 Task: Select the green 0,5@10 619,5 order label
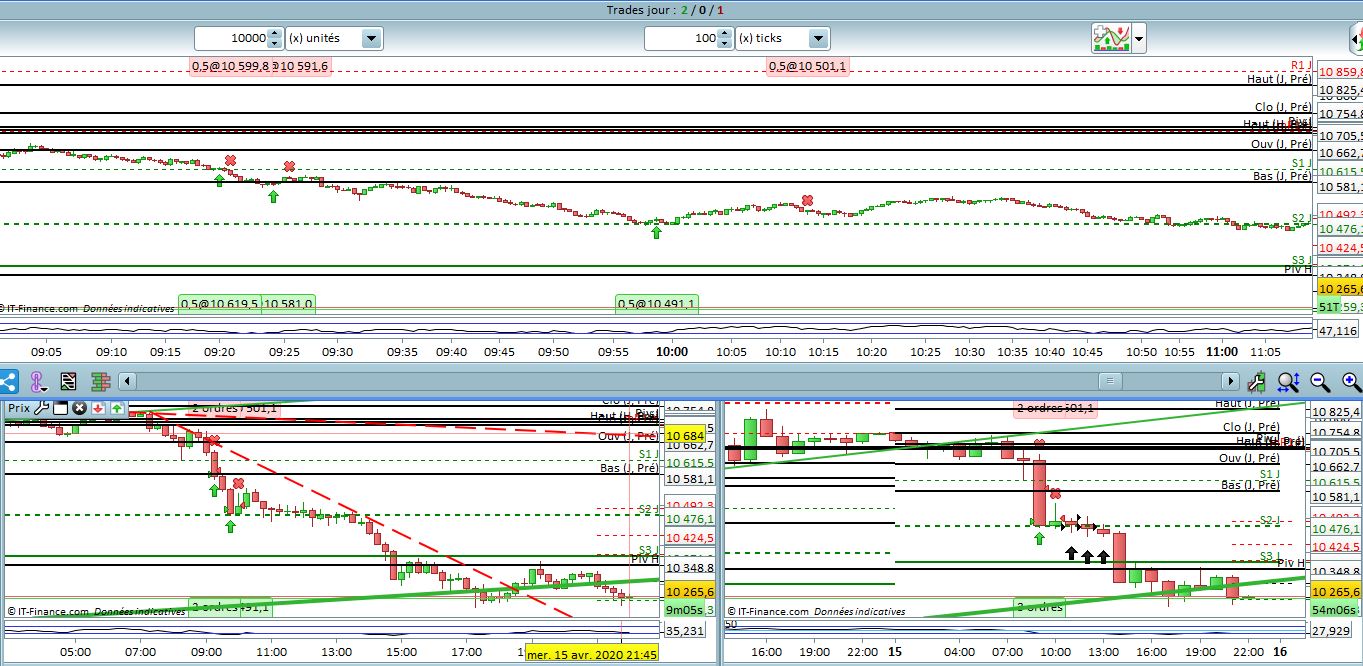pyautogui.click(x=219, y=304)
